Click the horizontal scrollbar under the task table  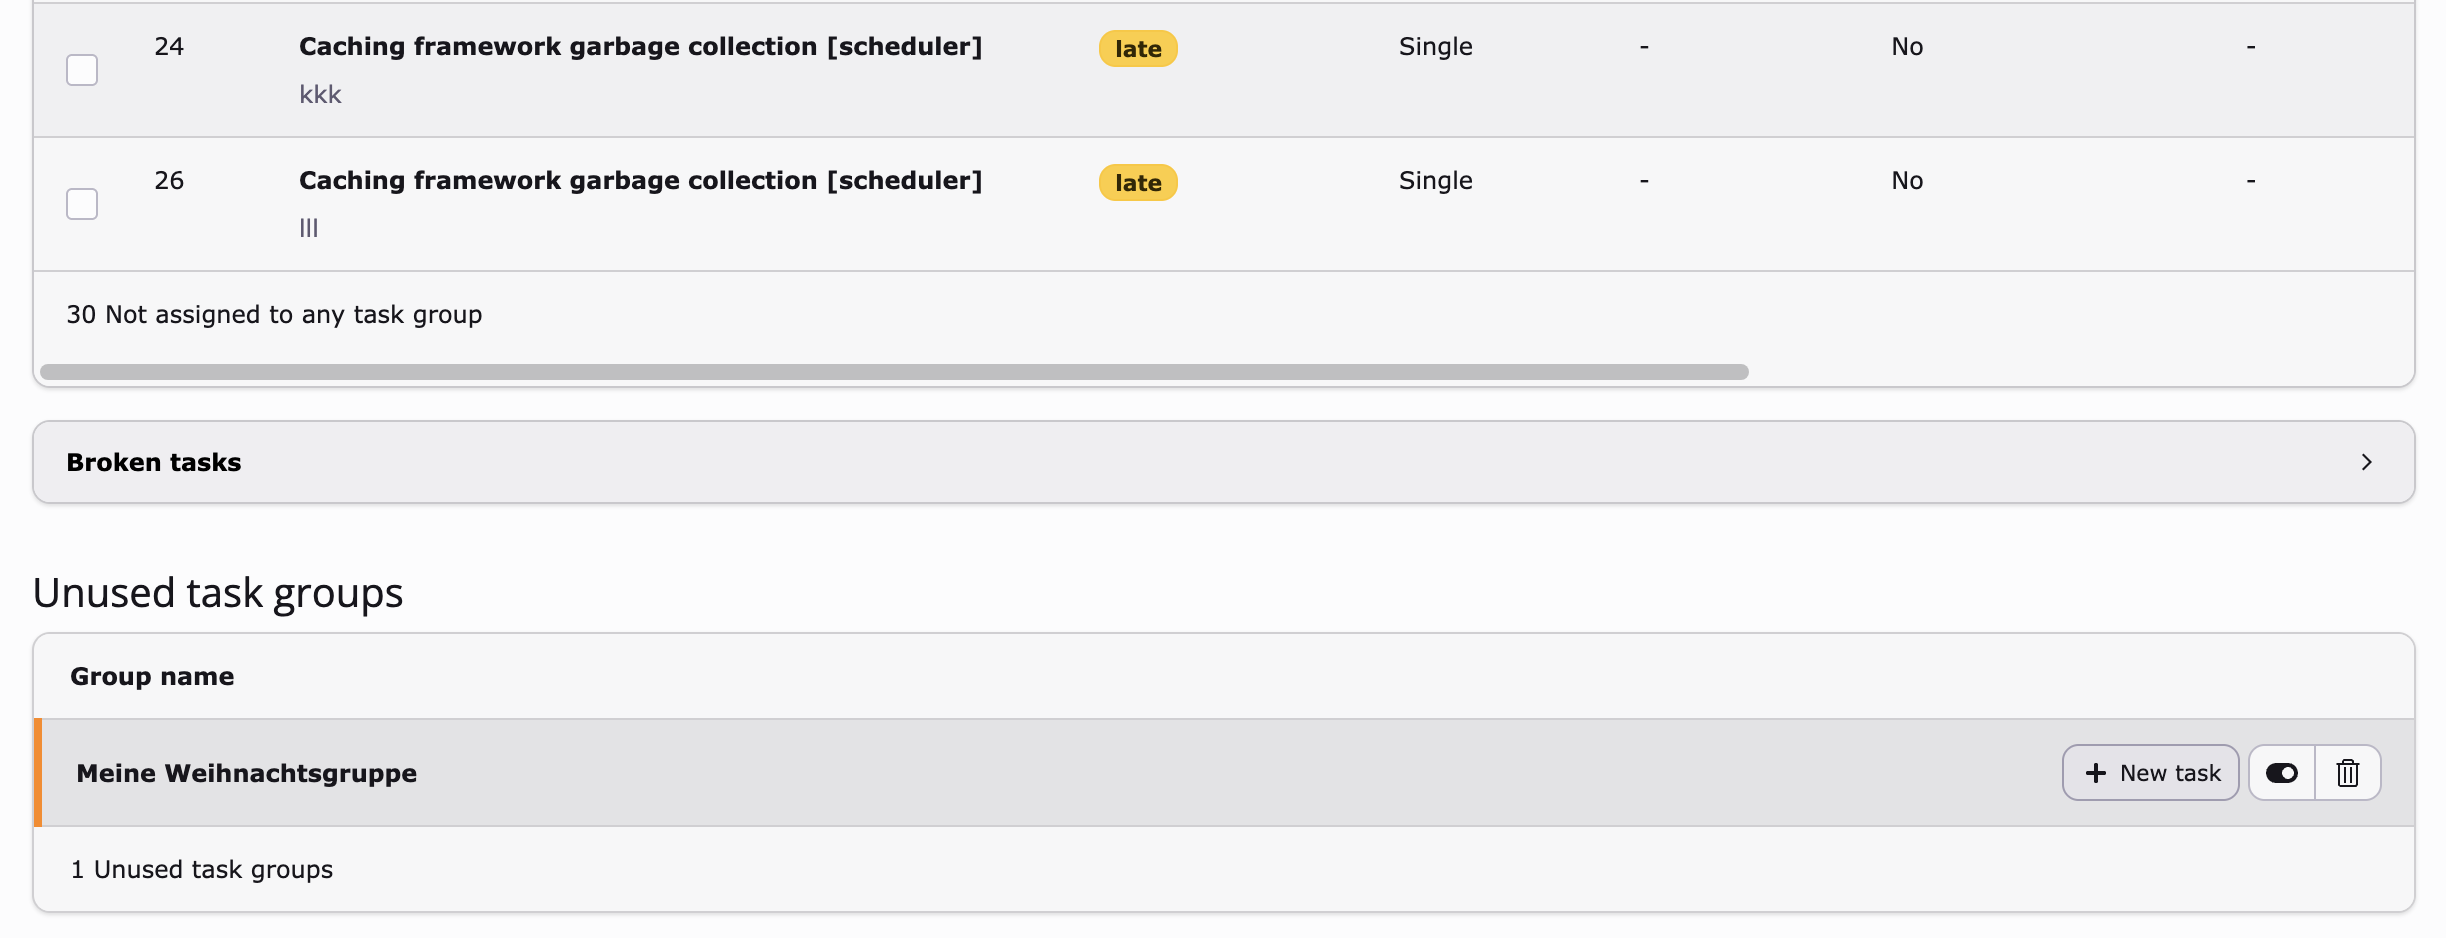[x=894, y=372]
